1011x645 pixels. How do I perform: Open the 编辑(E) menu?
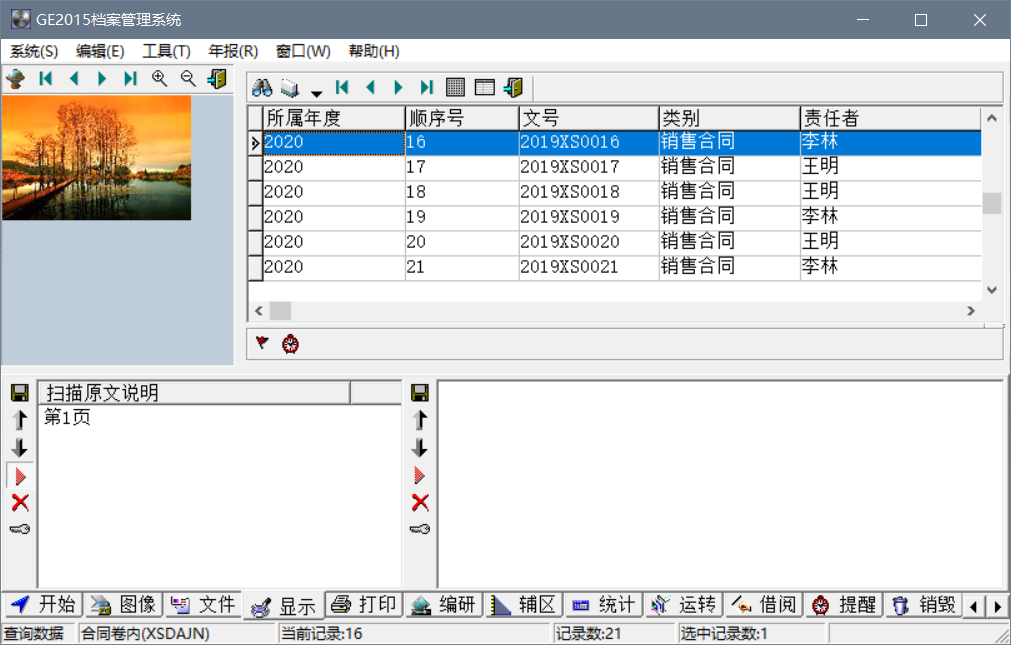tap(100, 51)
